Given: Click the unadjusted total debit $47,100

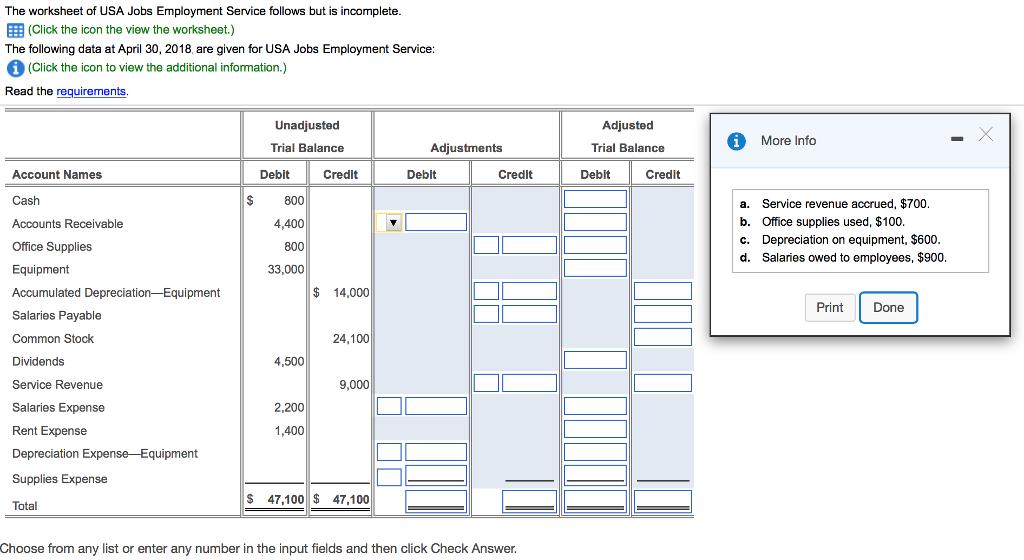Looking at the screenshot, I should pos(275,499).
